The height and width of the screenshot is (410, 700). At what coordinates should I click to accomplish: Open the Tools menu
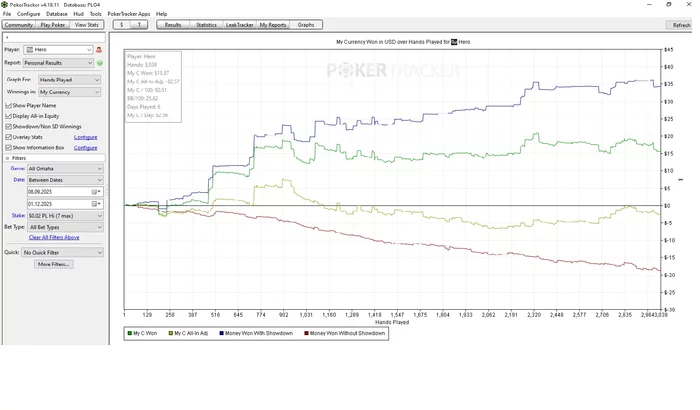96,14
